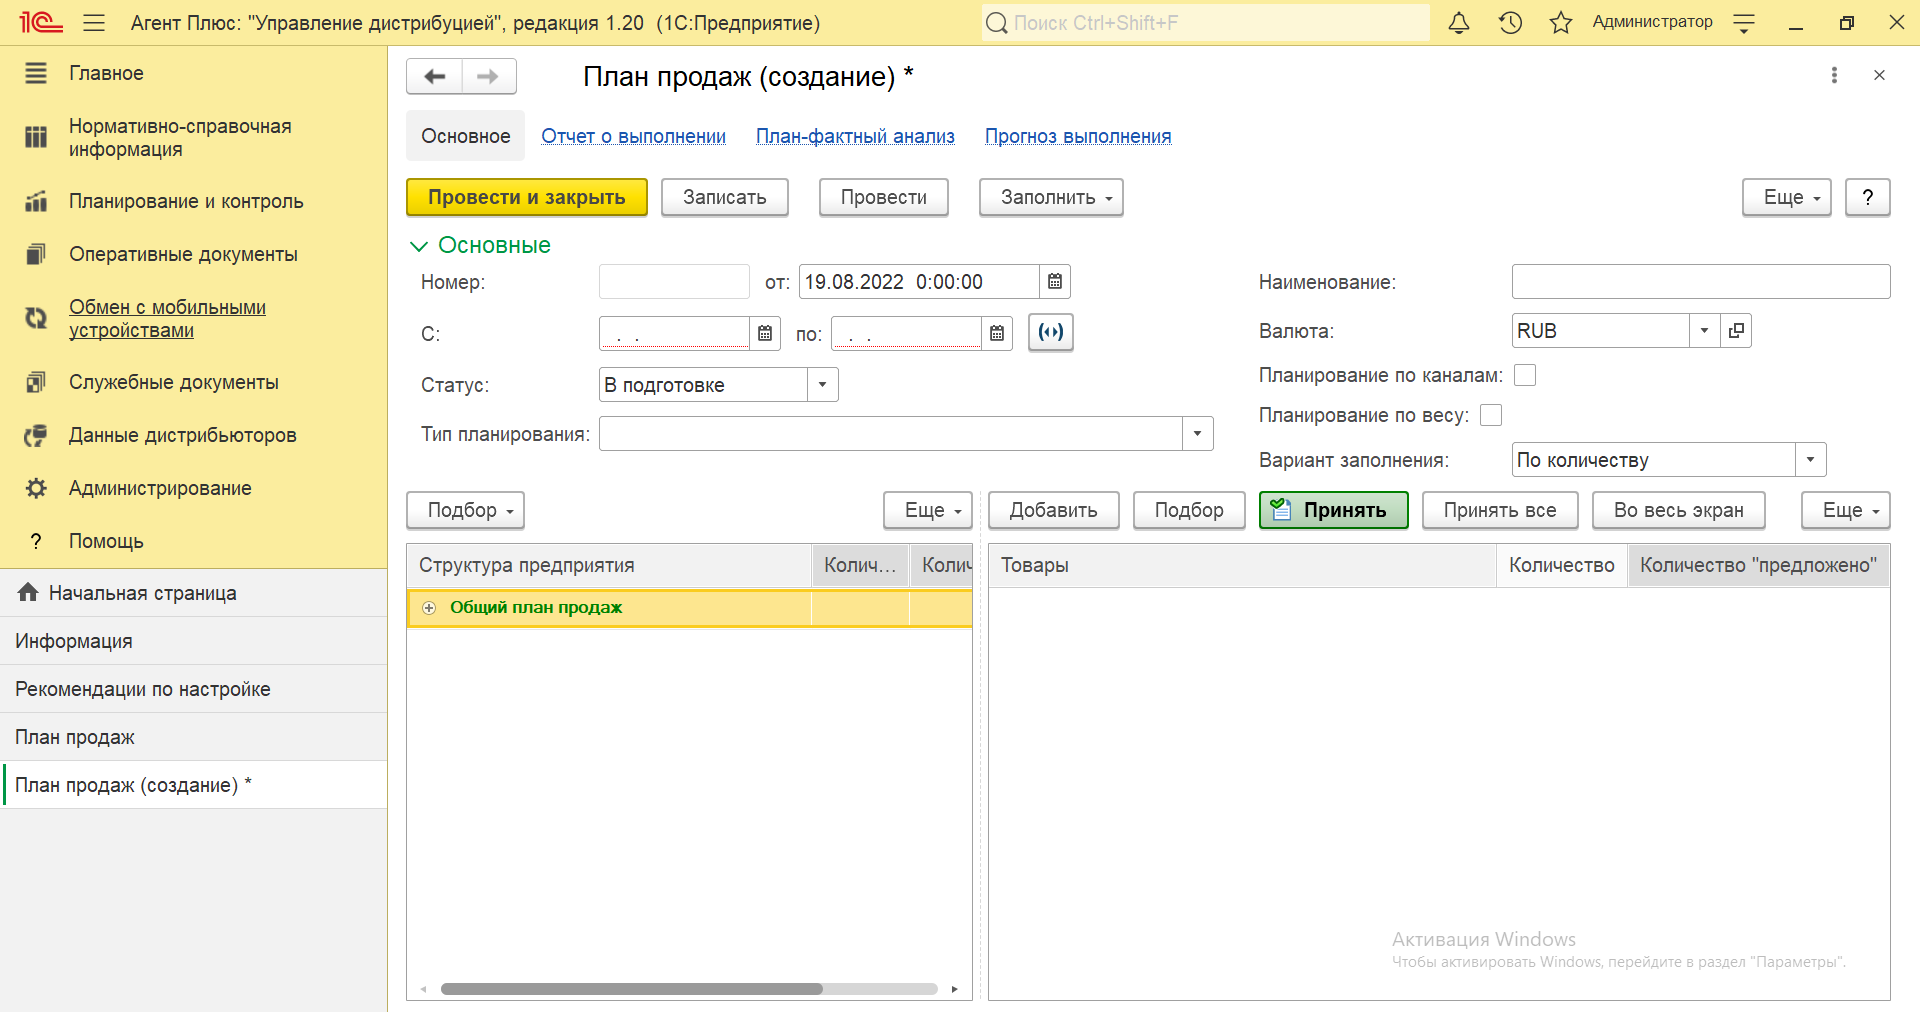Open Отчет о выполнении link tab
The width and height of the screenshot is (1920, 1012).
(x=633, y=136)
